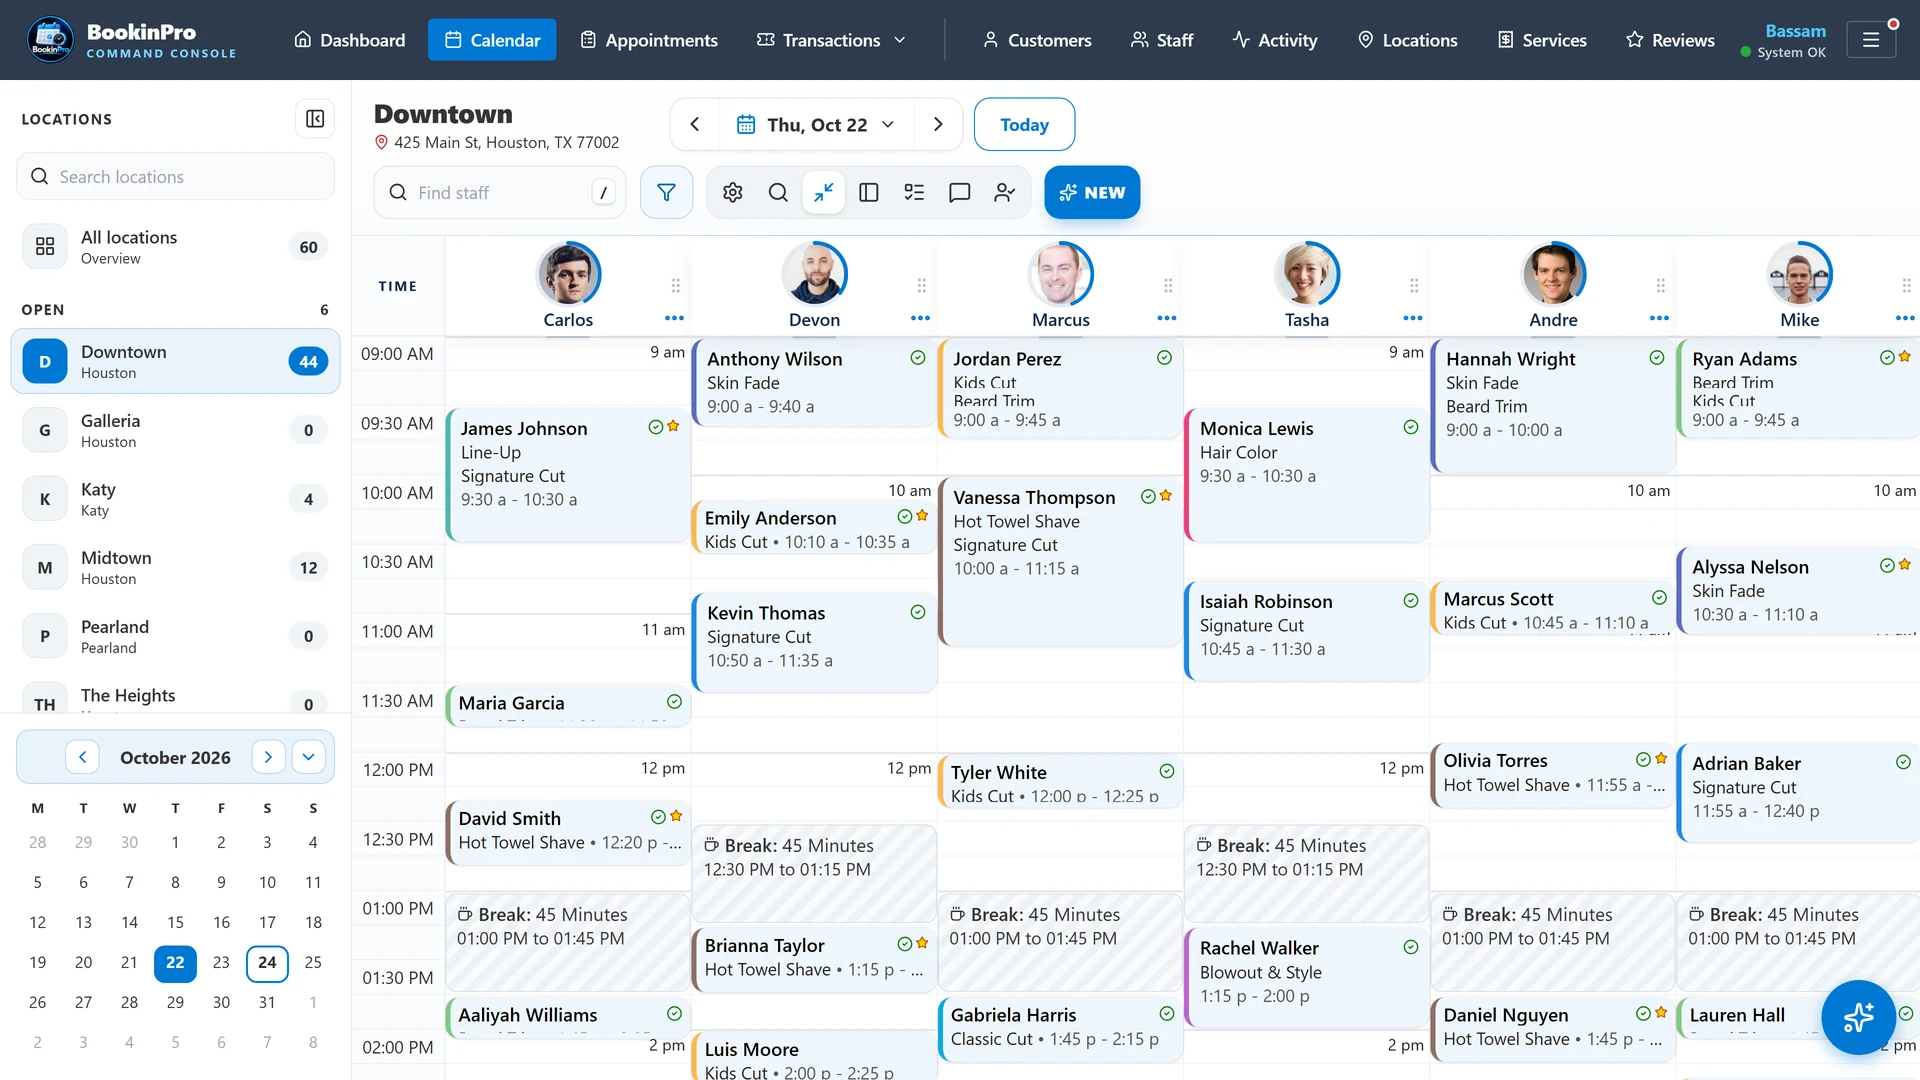The width and height of the screenshot is (1920, 1080).
Task: Select All locations overview
Action: 175,247
